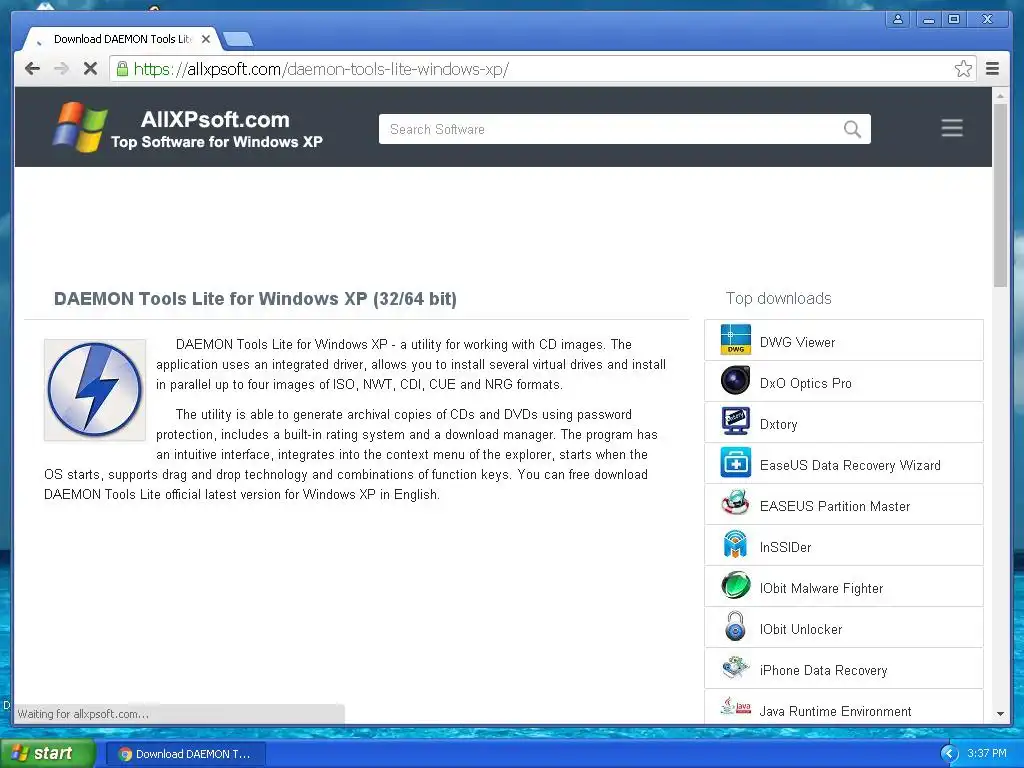Open the EaseUS Data Recovery Wizard link
Viewport: 1024px width, 768px height.
coord(850,465)
